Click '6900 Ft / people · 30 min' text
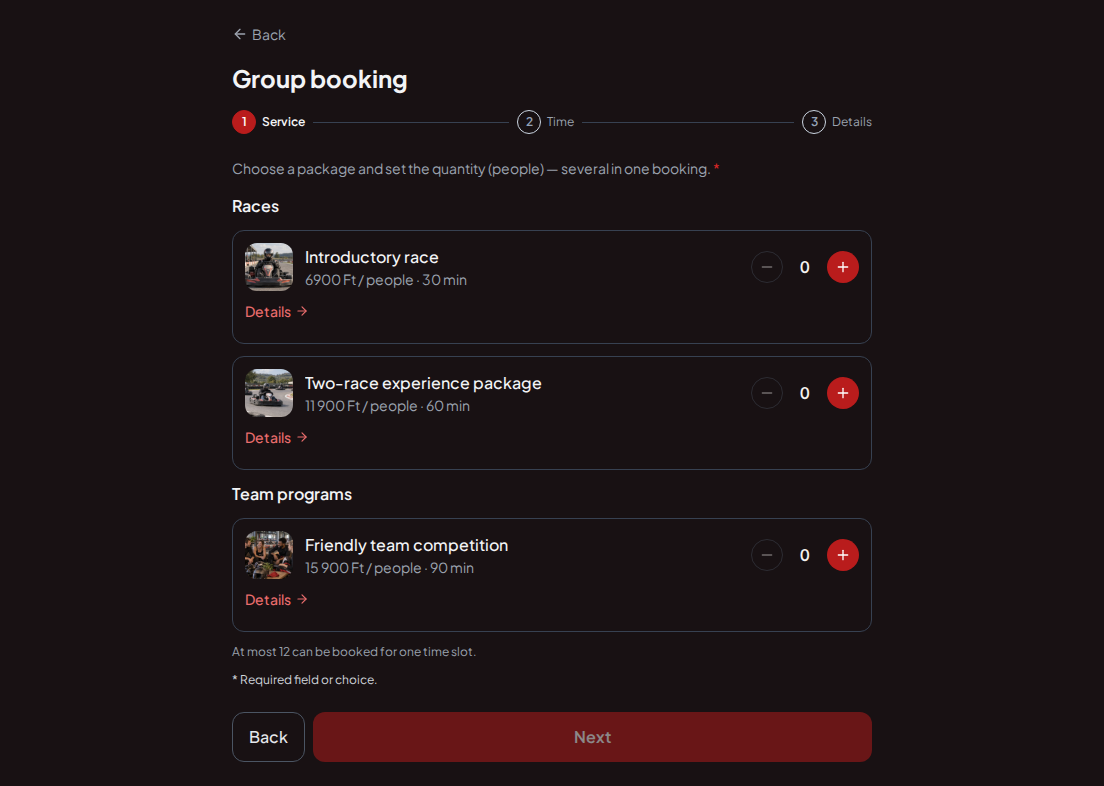 click(x=386, y=280)
